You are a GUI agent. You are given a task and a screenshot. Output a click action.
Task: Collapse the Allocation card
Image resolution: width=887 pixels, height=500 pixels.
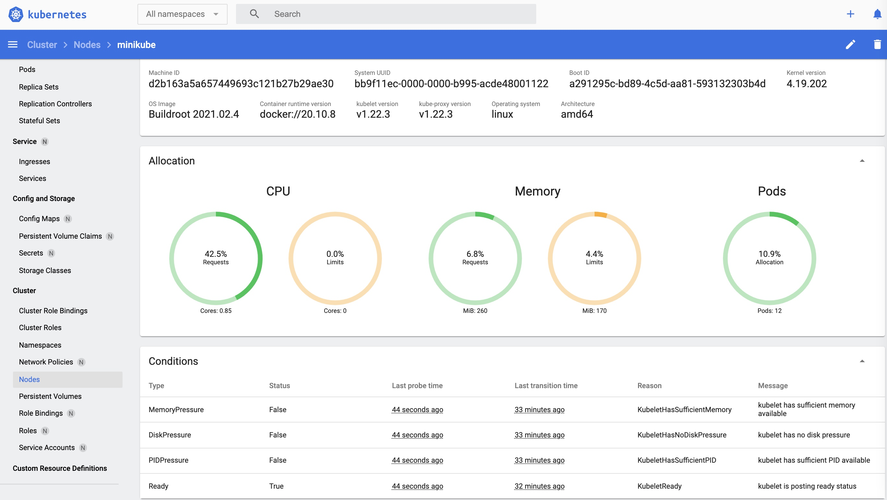pyautogui.click(x=862, y=161)
